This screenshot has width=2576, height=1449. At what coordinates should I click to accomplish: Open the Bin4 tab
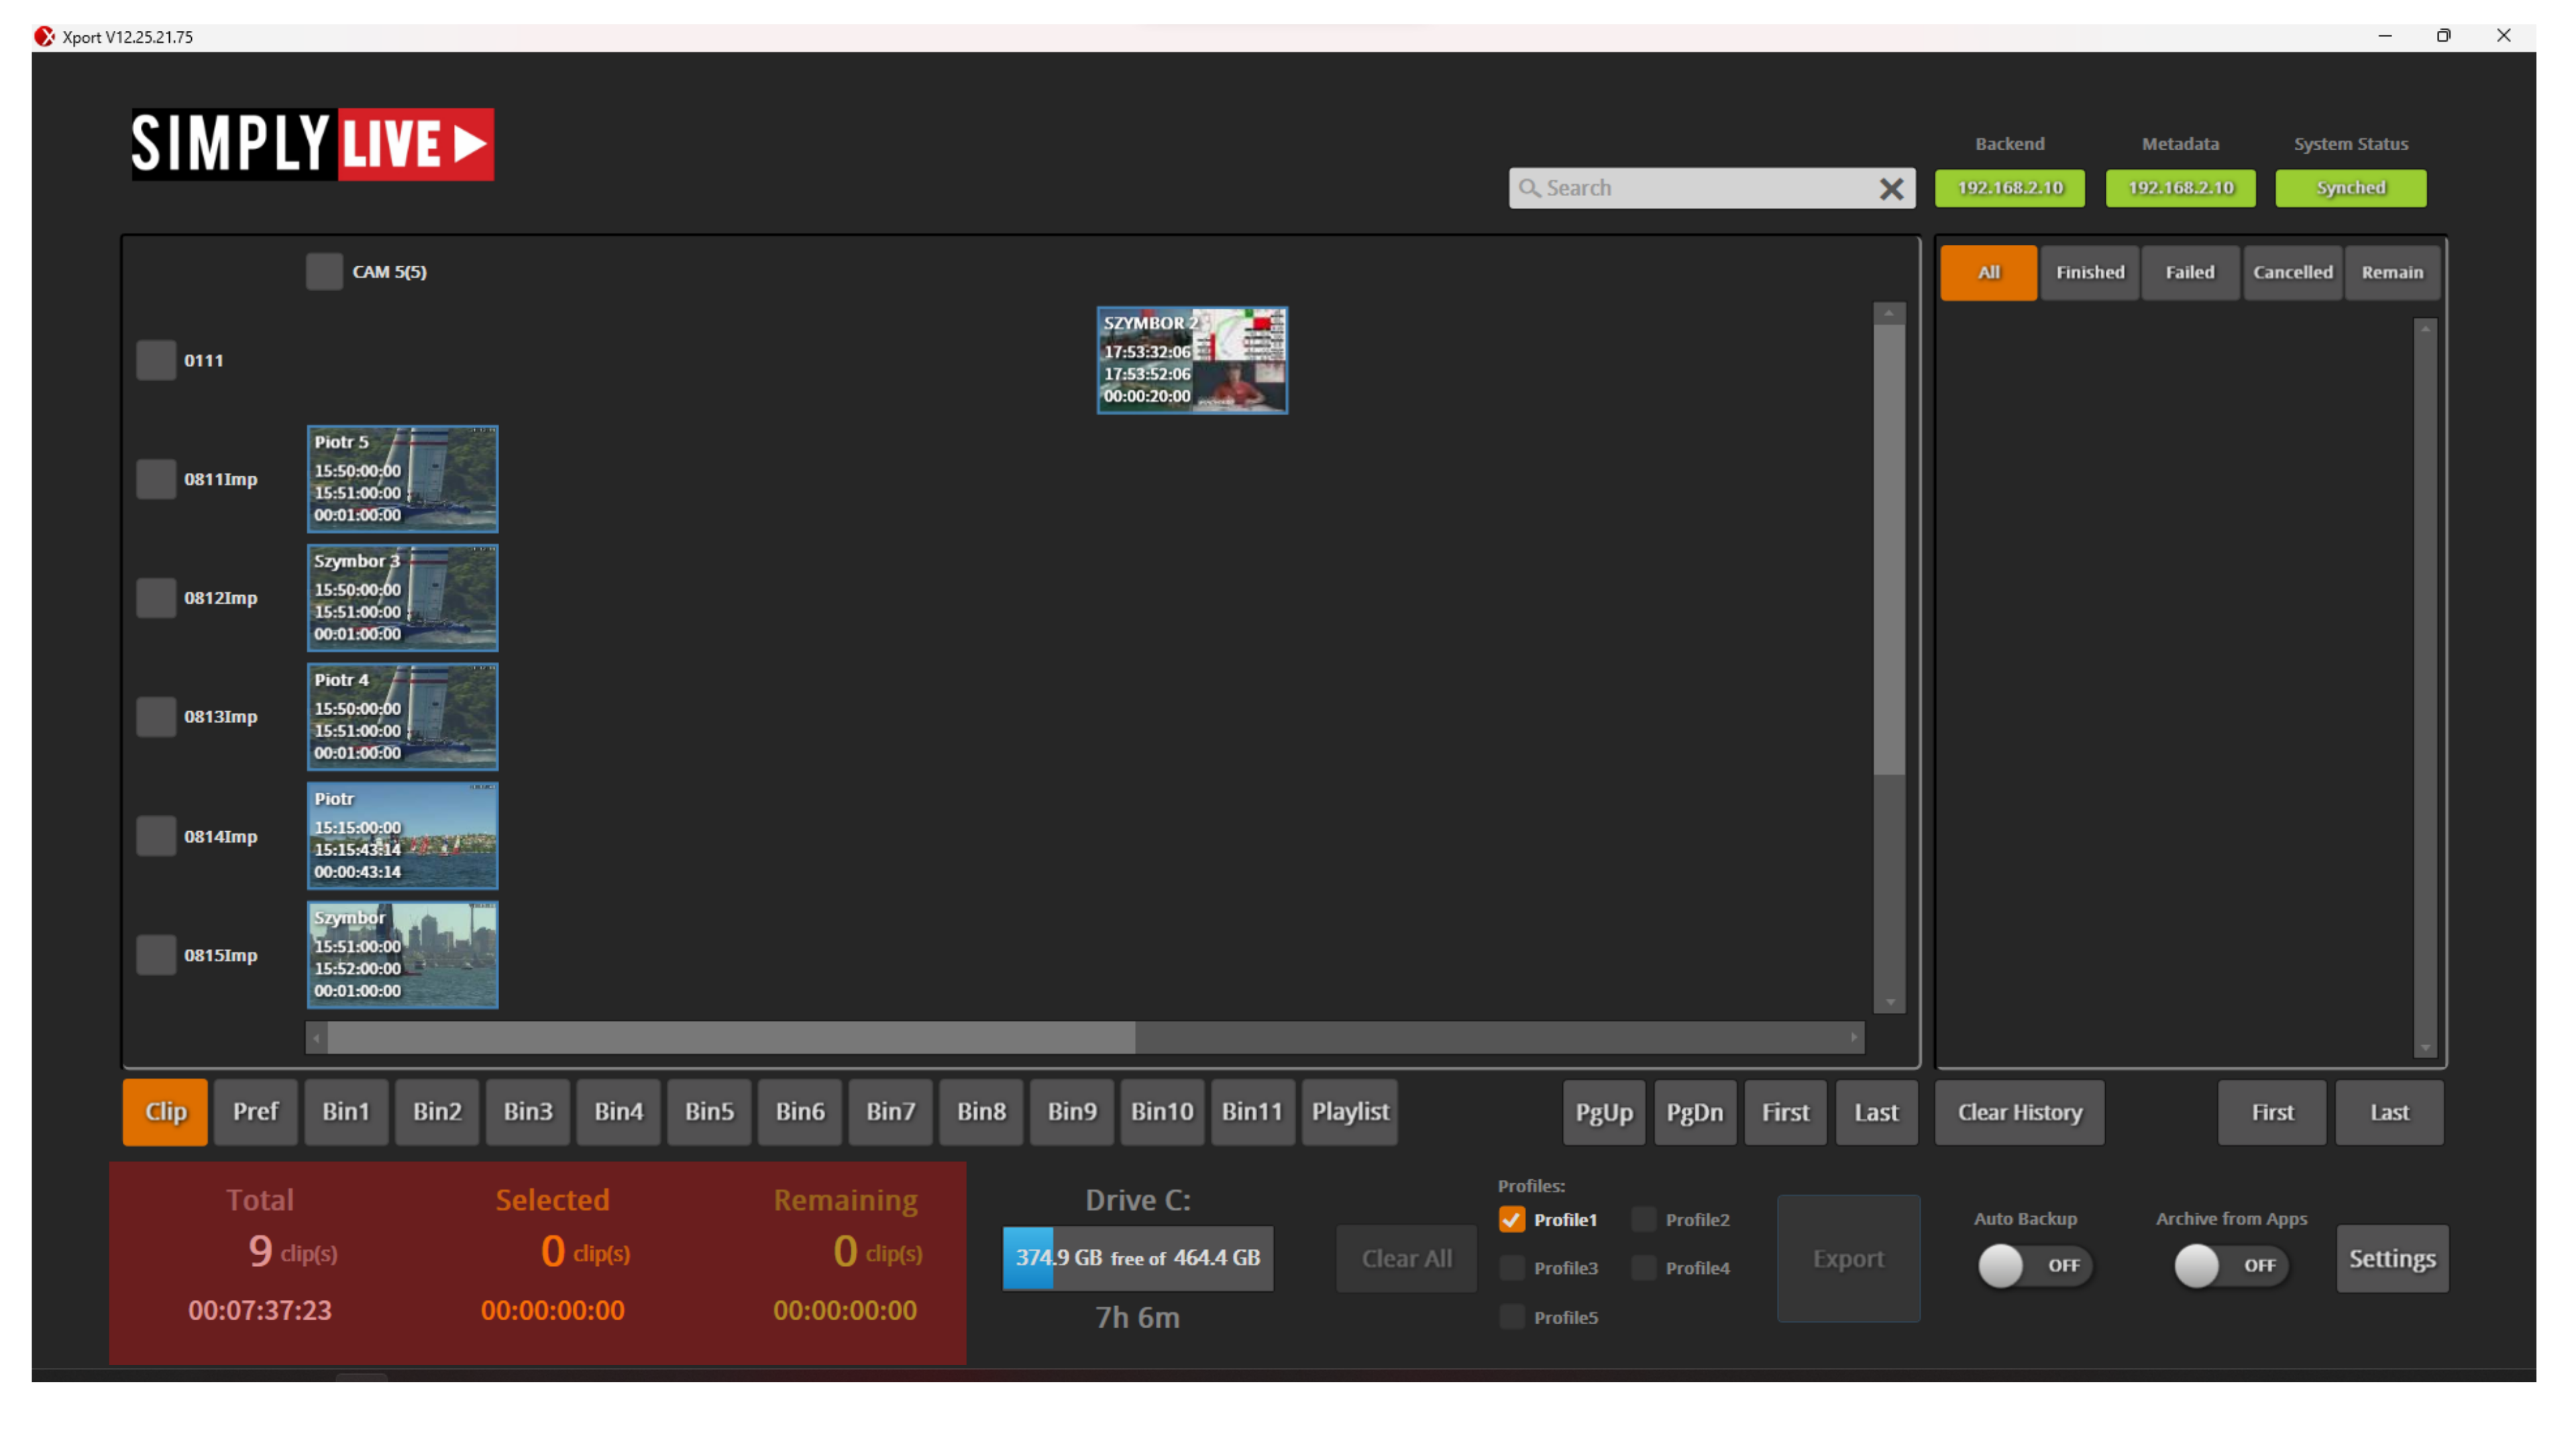pyautogui.click(x=618, y=1111)
